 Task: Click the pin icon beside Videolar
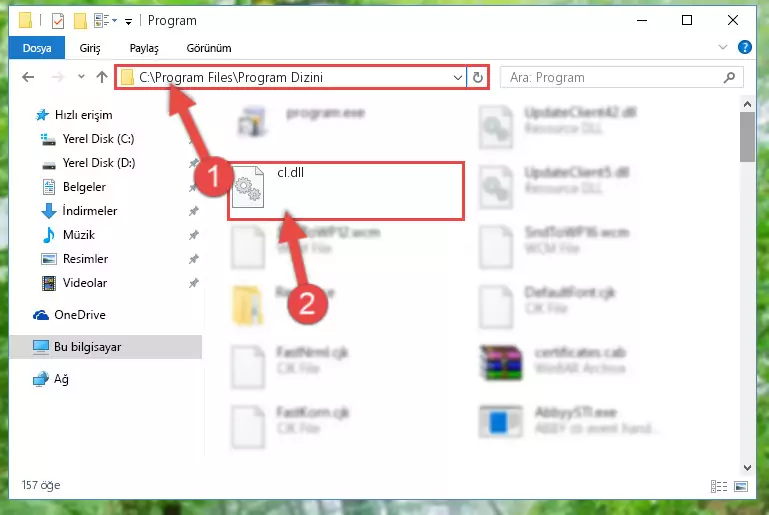[x=194, y=283]
